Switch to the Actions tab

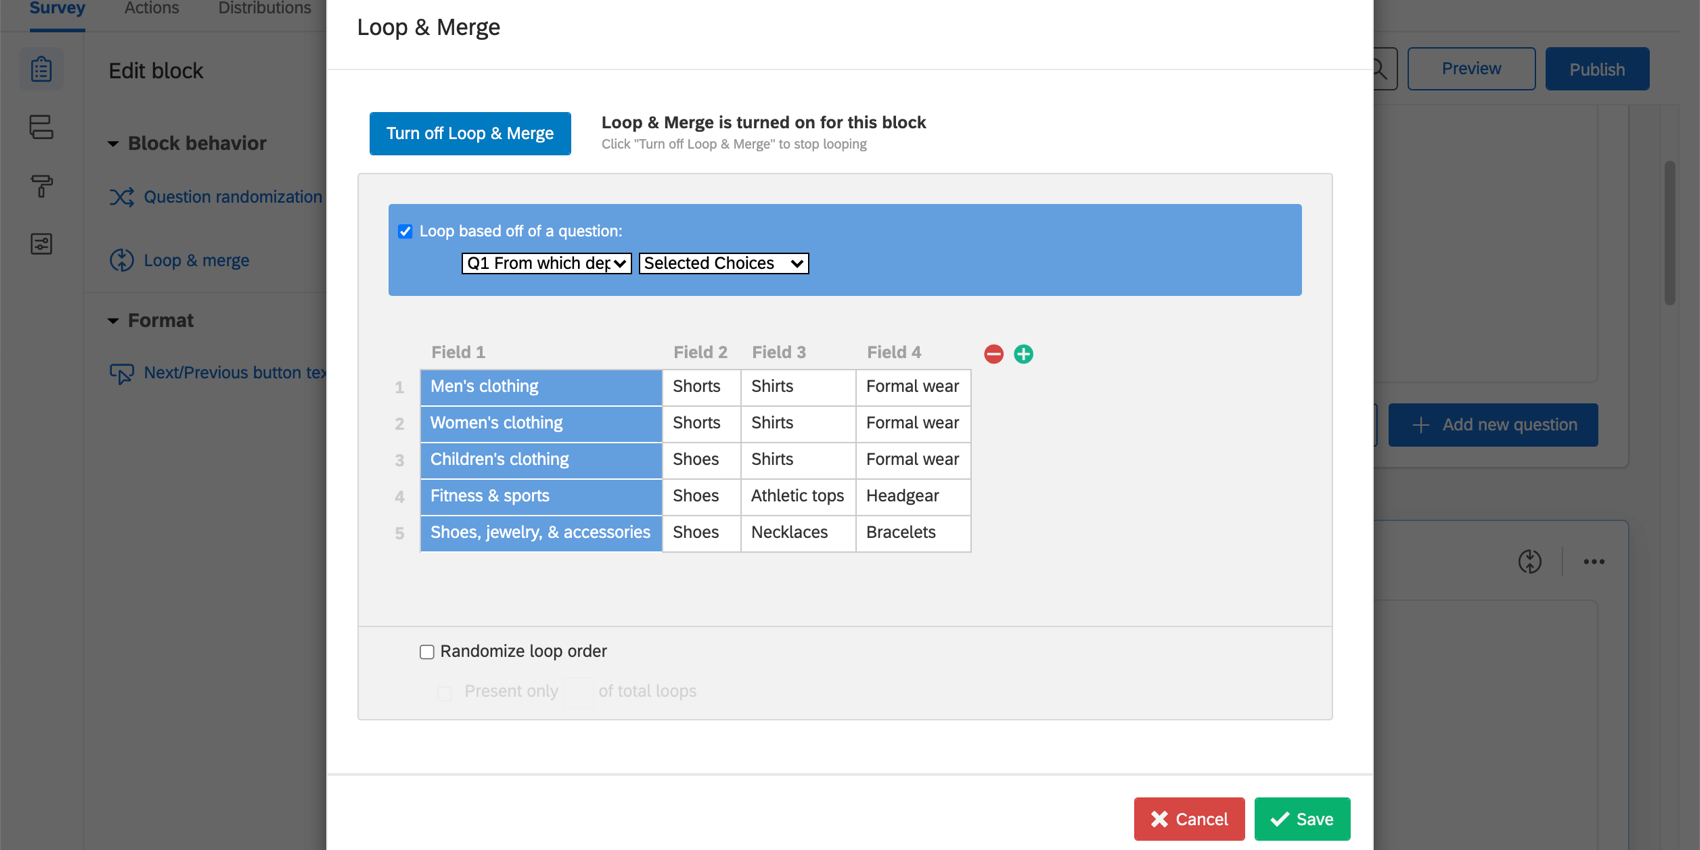pos(152,9)
